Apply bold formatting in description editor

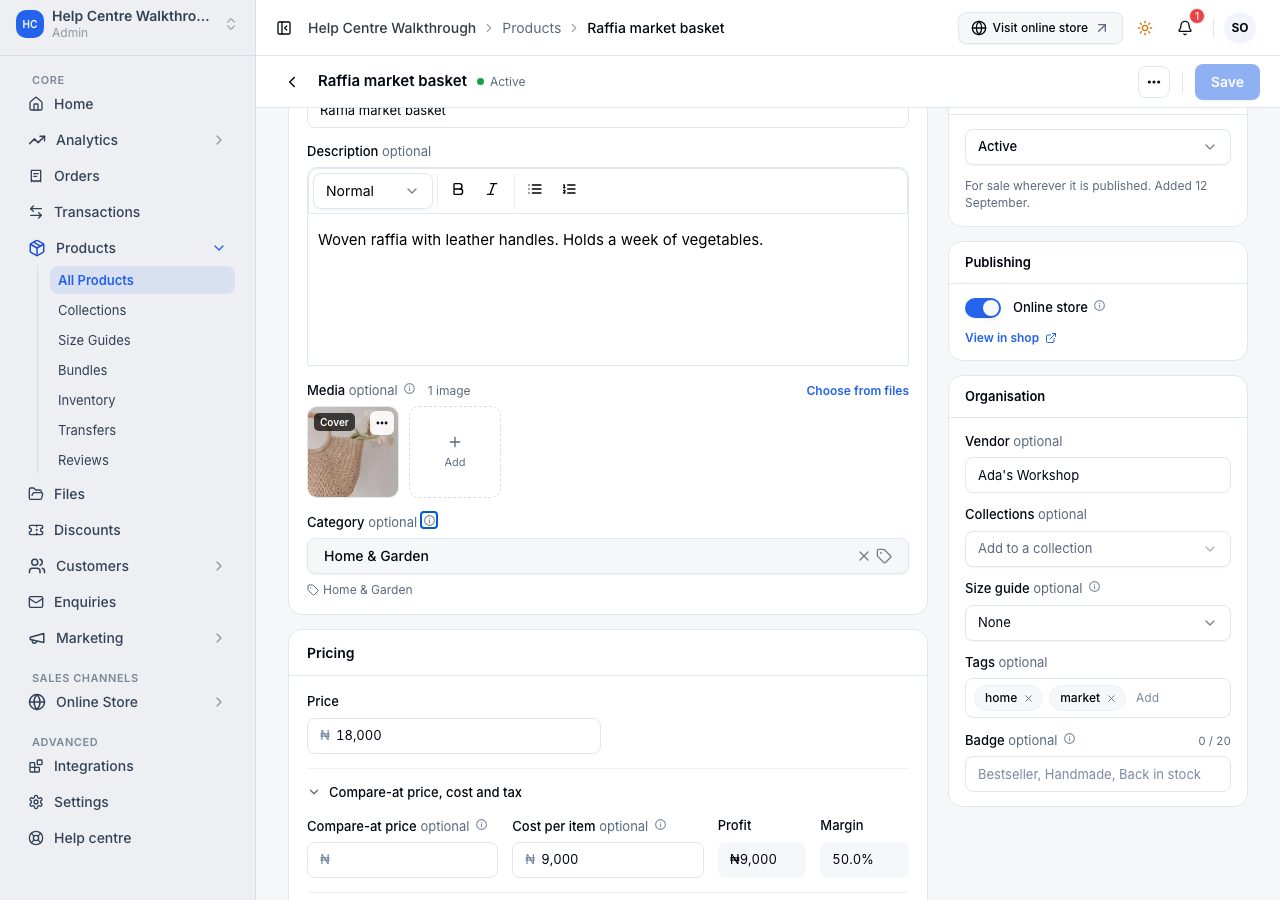pyautogui.click(x=458, y=190)
